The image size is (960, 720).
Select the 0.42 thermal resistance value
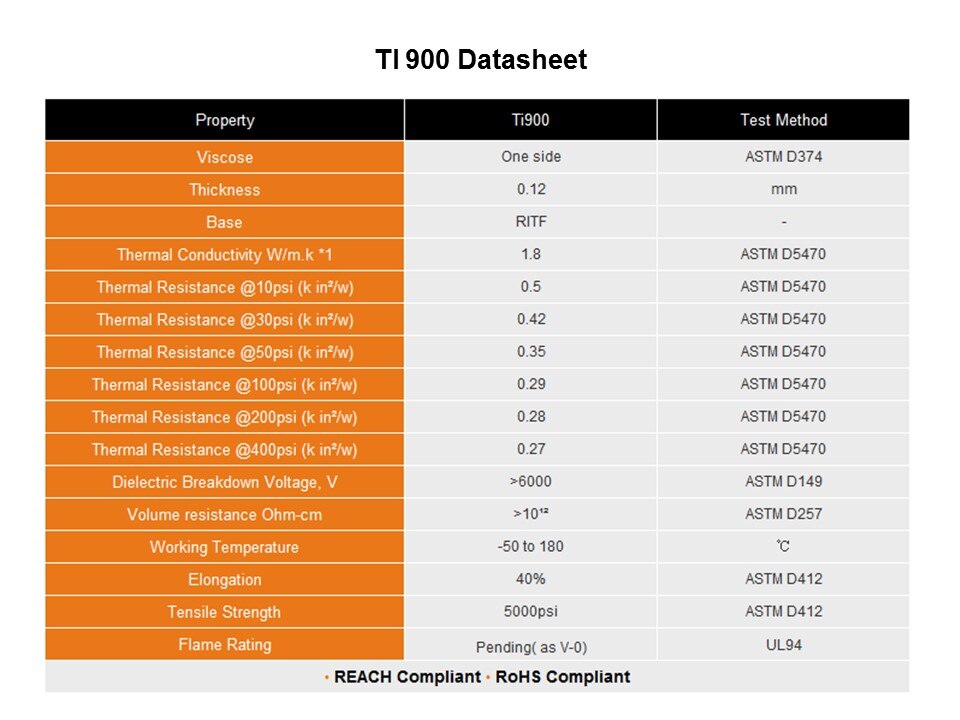pos(530,319)
